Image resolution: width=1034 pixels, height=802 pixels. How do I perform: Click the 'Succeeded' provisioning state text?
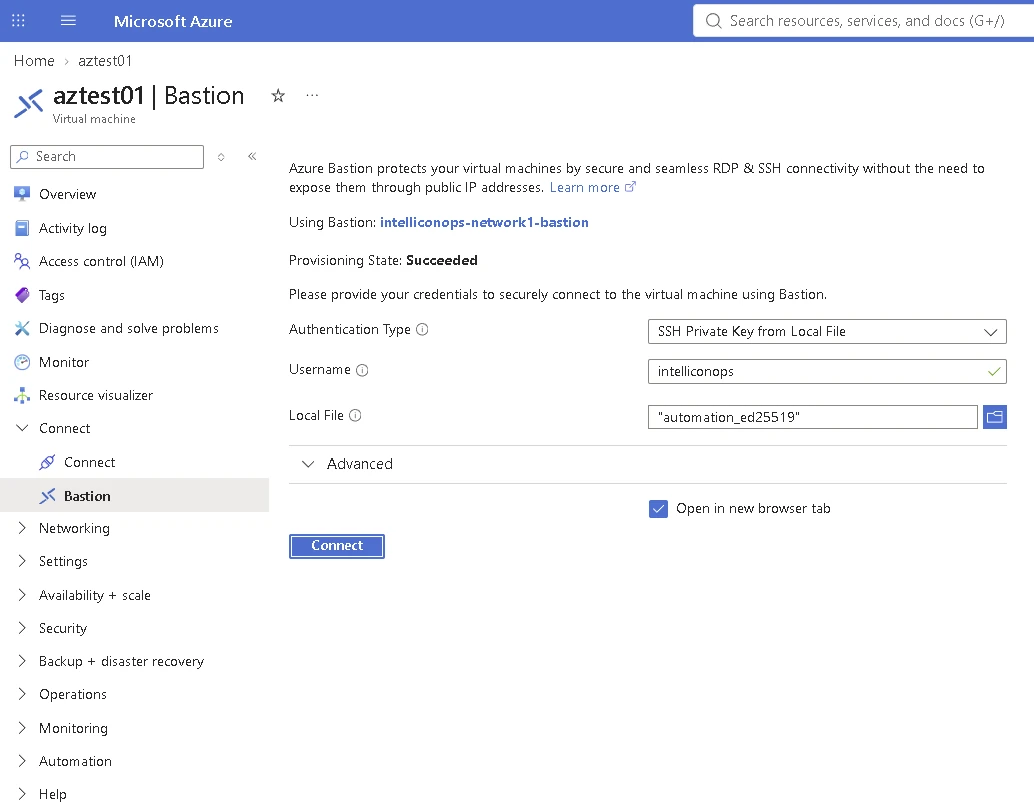coord(442,260)
